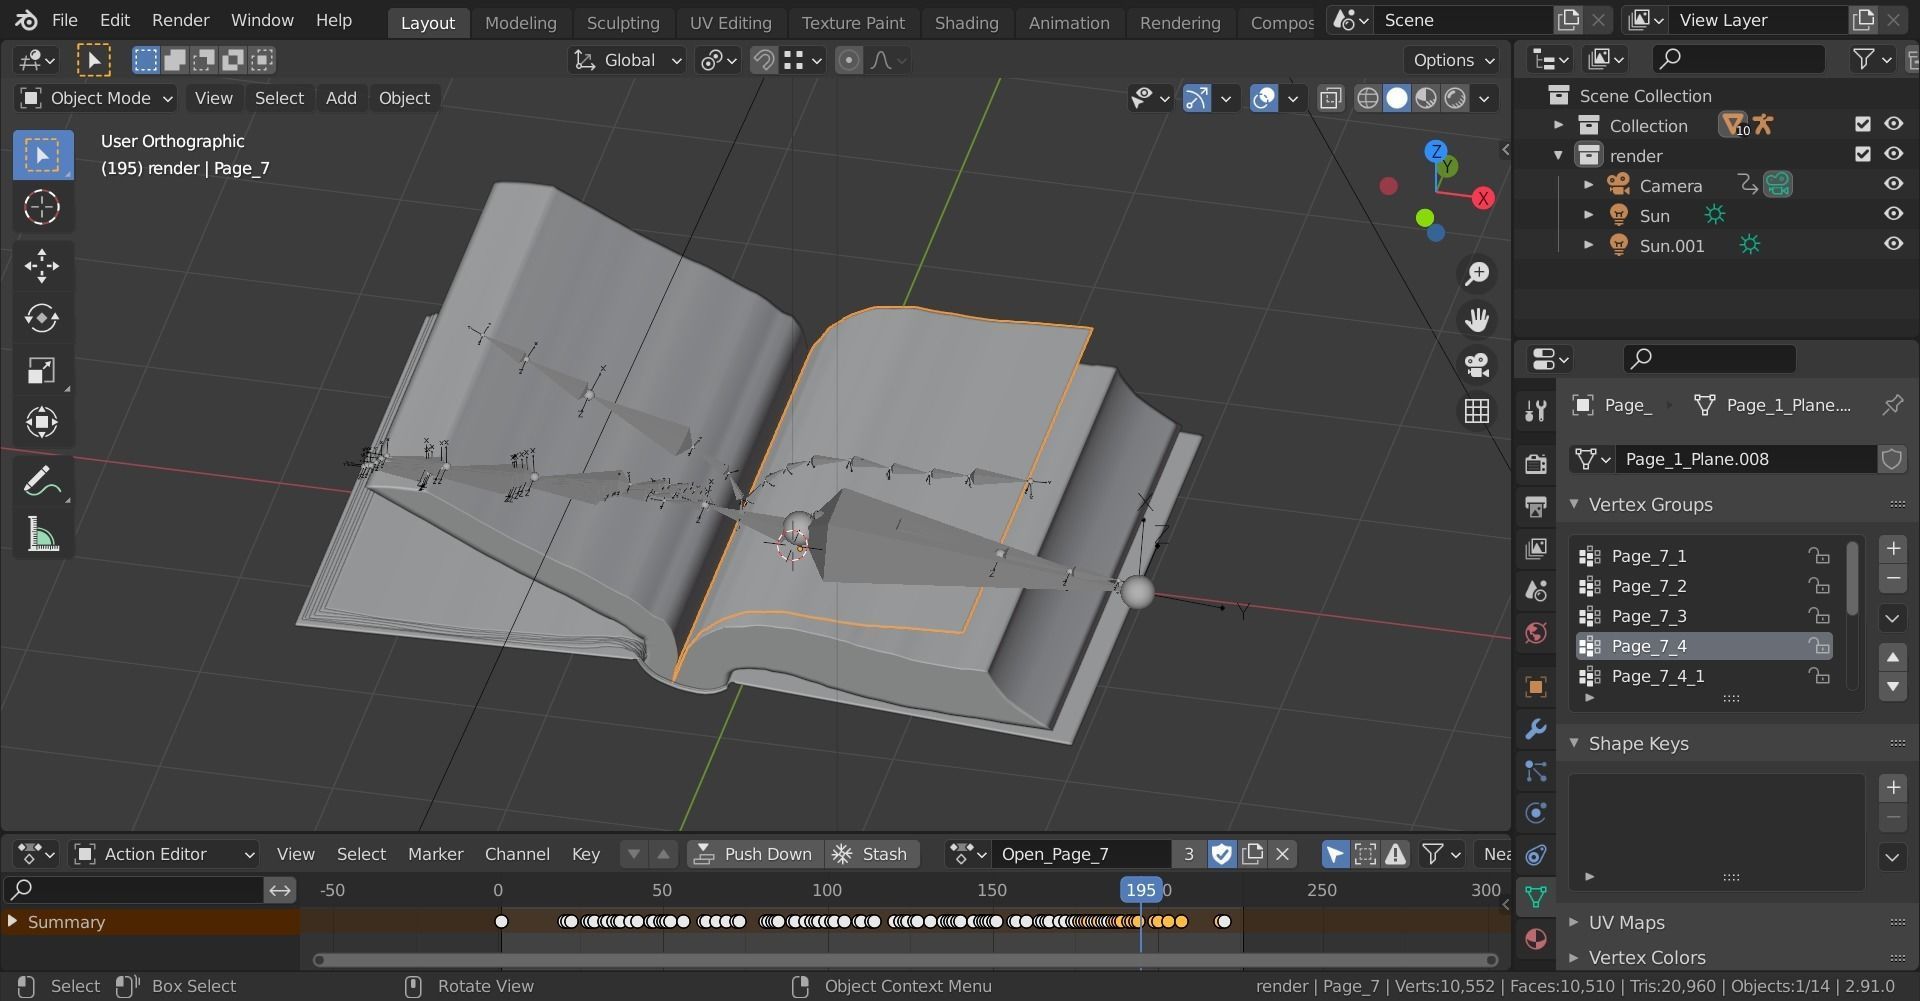
Task: Open Object Data properties green triangle tab
Action: pos(1536,897)
